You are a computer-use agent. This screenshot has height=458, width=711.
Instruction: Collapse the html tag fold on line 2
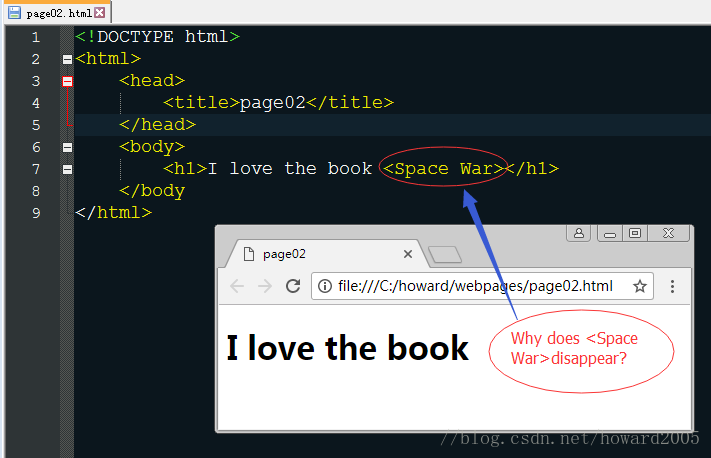click(x=67, y=59)
